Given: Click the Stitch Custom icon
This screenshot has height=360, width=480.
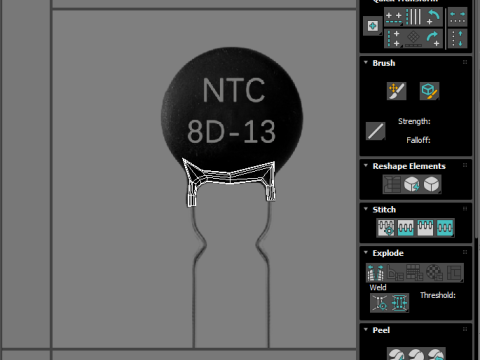Looking at the screenshot, I should coord(445,228).
